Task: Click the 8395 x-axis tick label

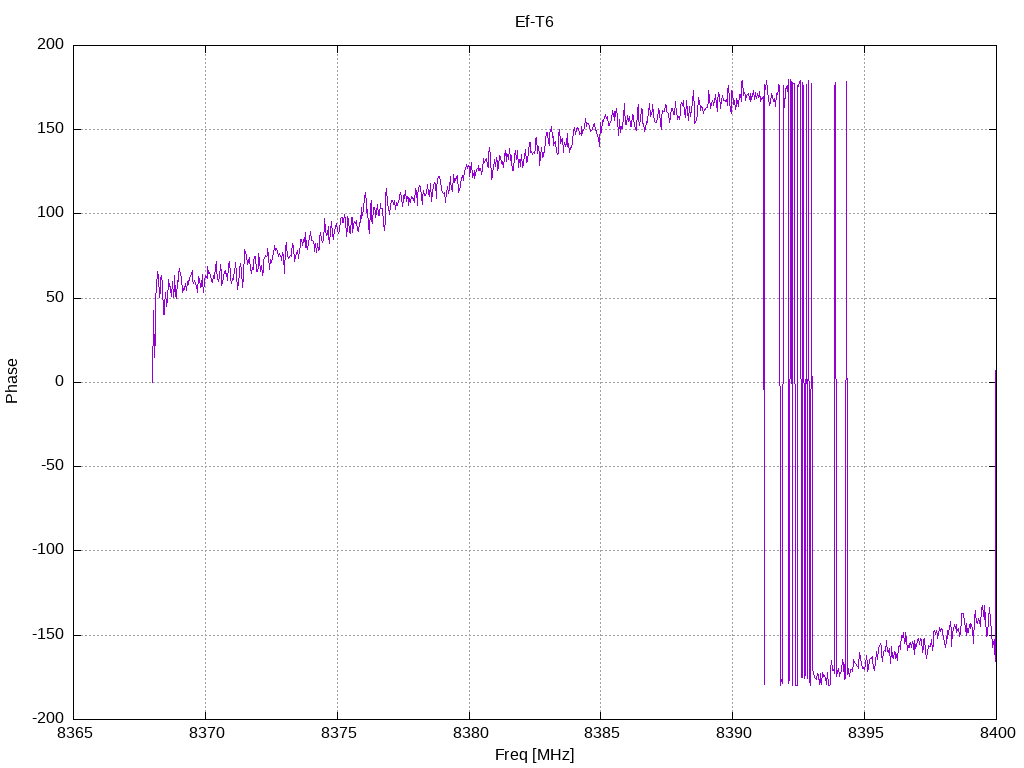Action: (865, 733)
